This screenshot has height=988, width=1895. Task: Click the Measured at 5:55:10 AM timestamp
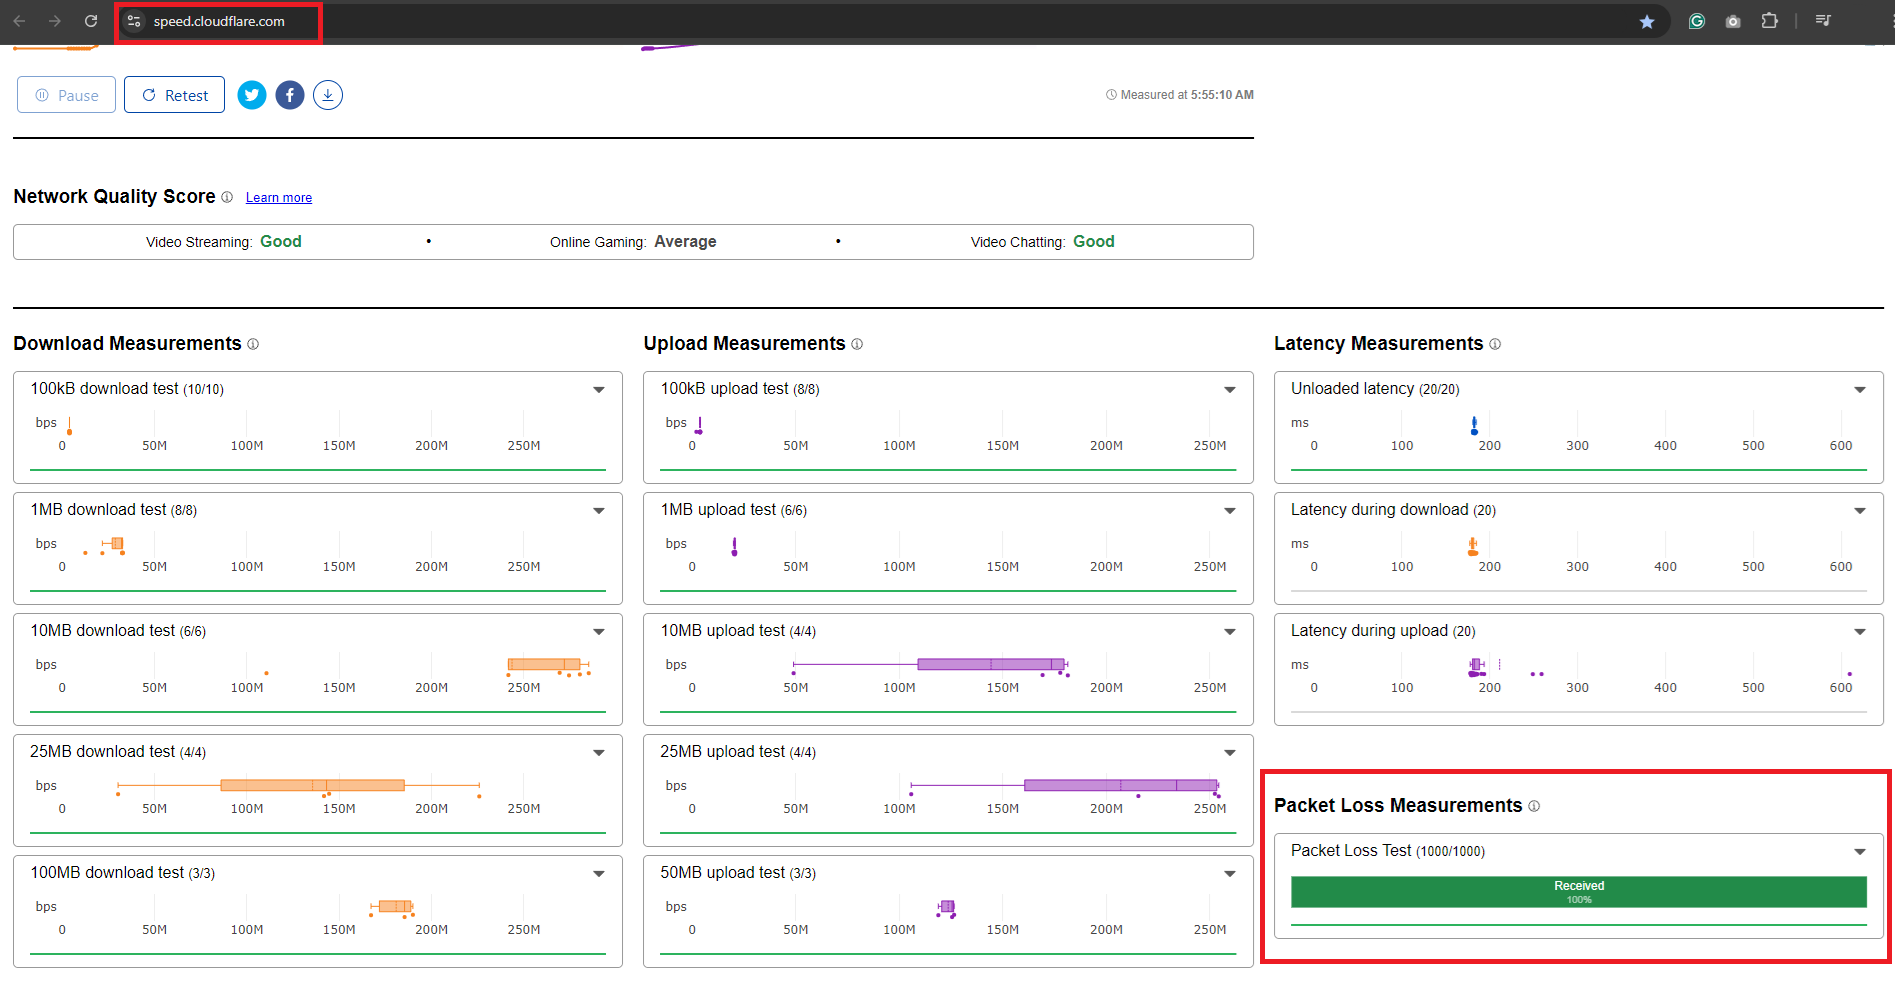tap(1180, 95)
